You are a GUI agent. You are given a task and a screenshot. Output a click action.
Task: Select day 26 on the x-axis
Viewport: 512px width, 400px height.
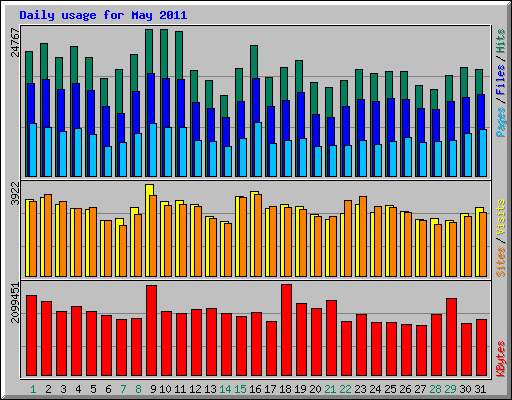point(405,389)
